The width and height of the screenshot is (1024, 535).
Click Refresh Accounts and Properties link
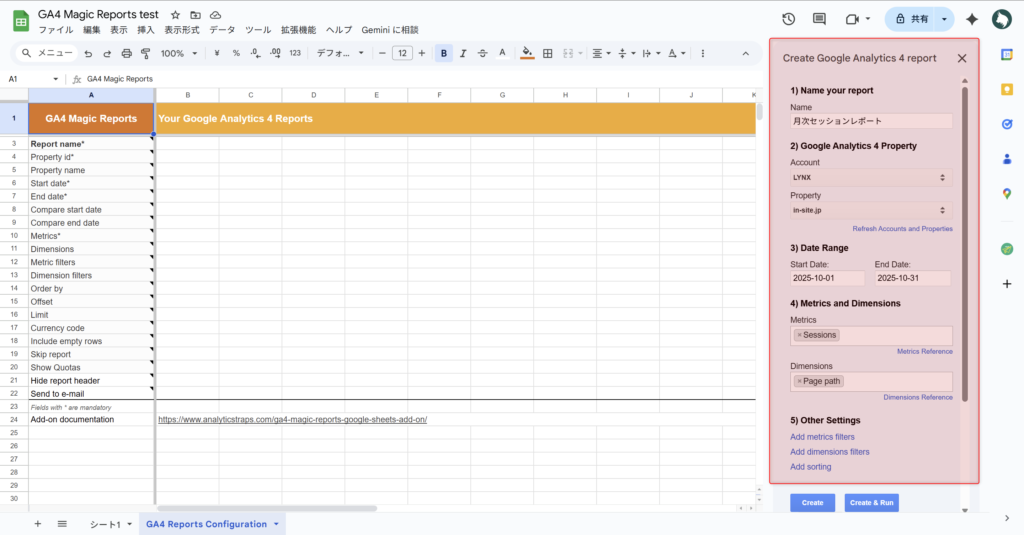click(902, 229)
